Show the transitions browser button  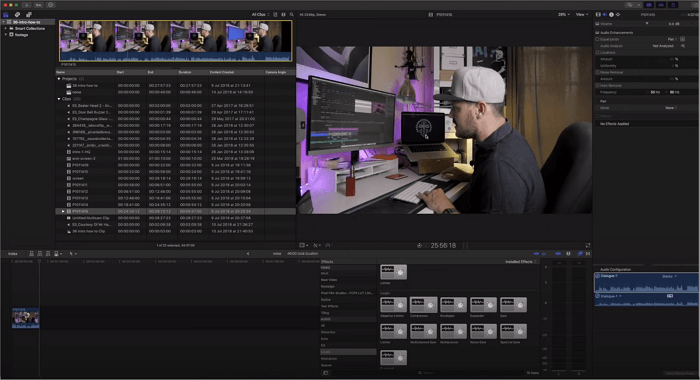pyautogui.click(x=588, y=254)
